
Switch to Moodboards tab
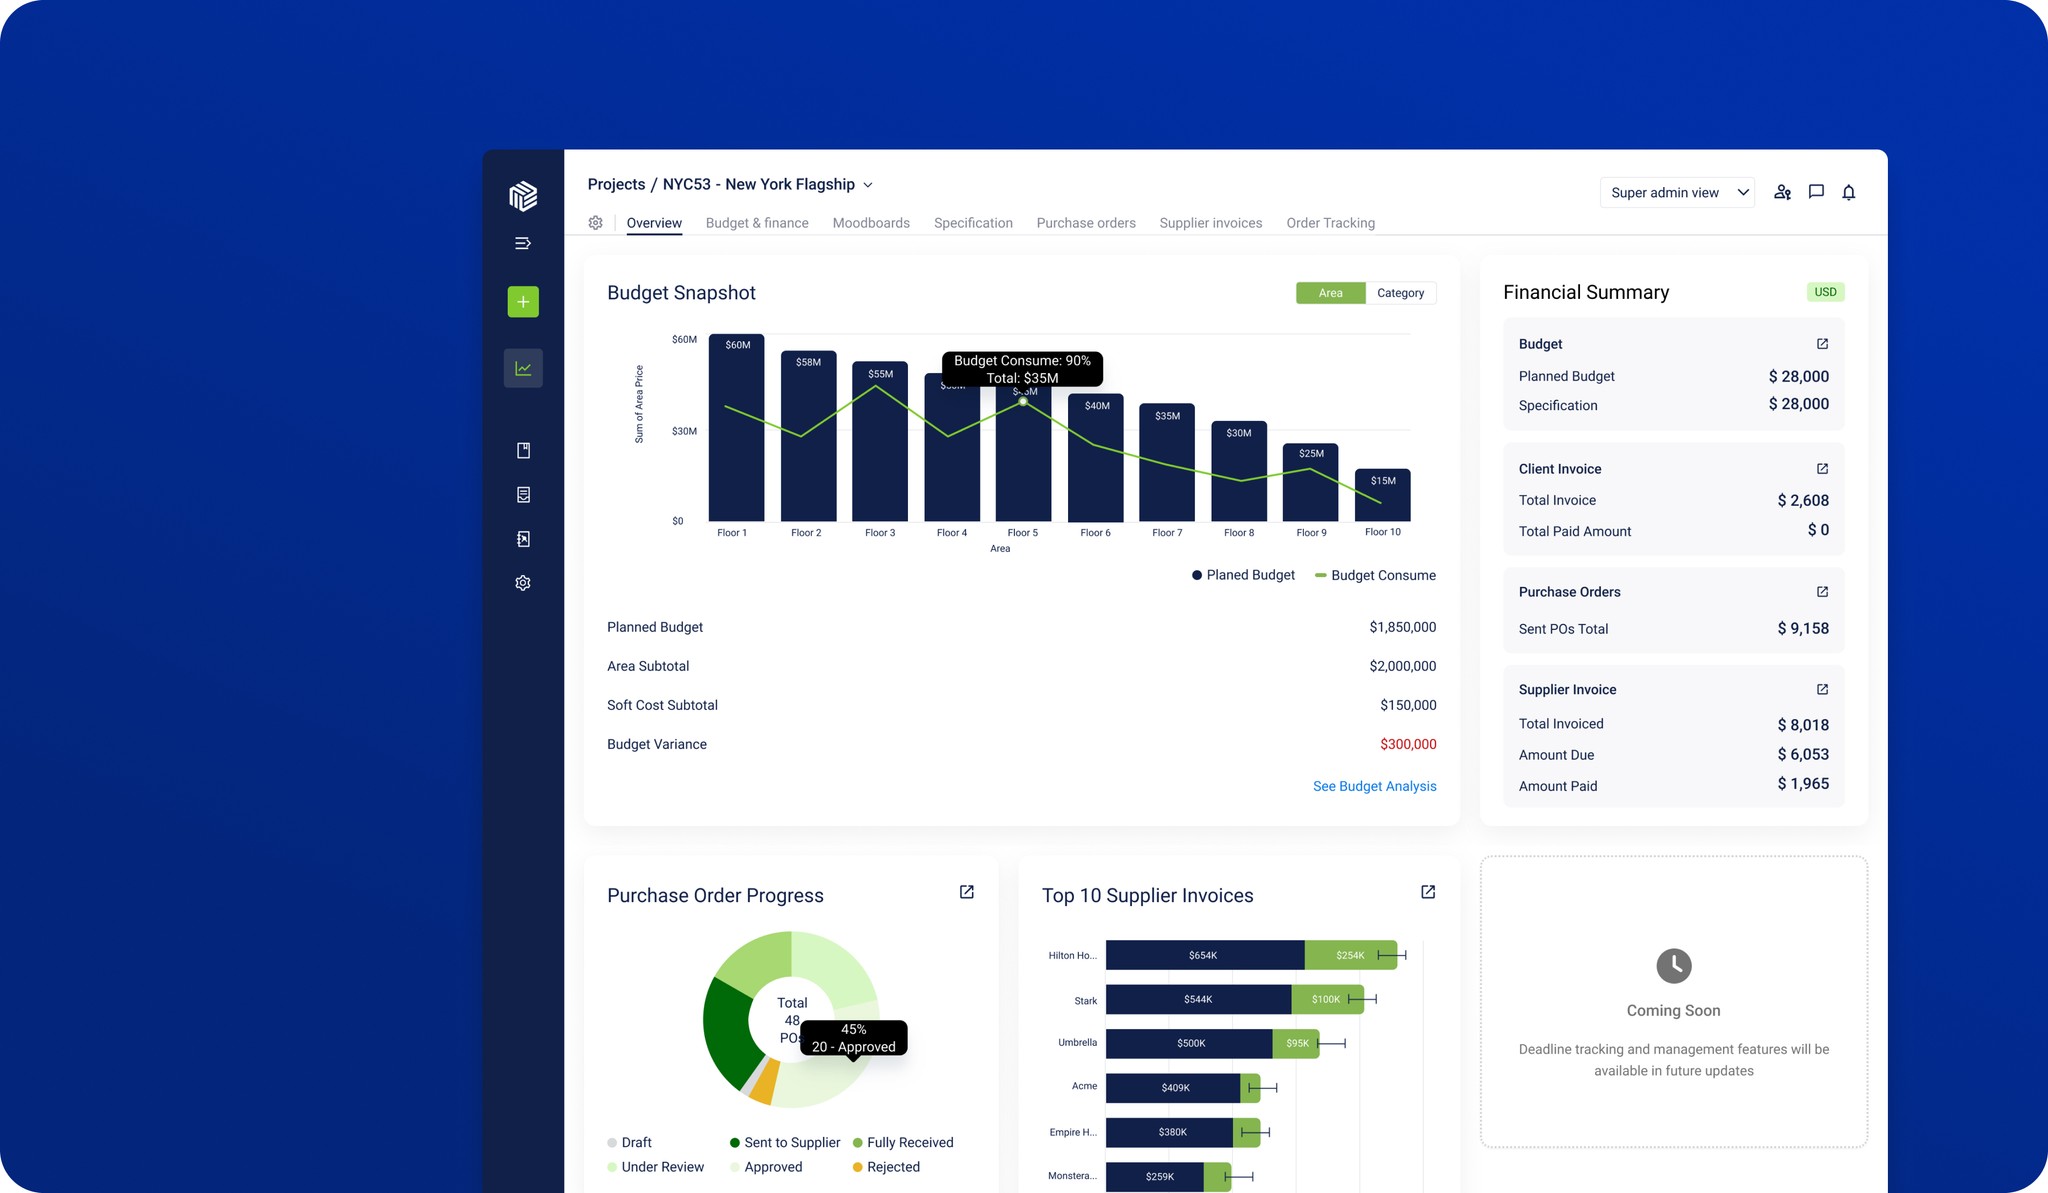tap(871, 223)
